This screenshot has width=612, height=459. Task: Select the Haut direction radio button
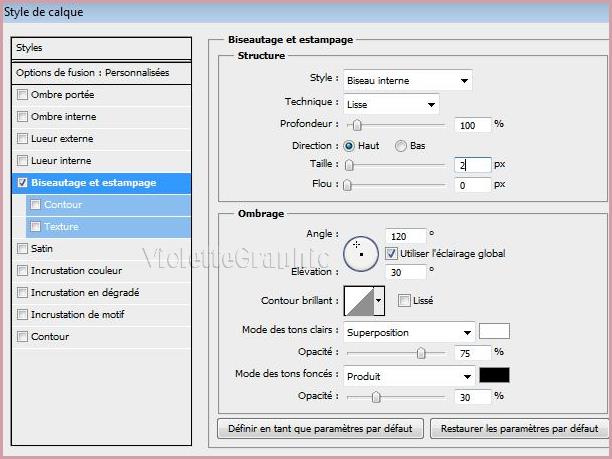349,146
